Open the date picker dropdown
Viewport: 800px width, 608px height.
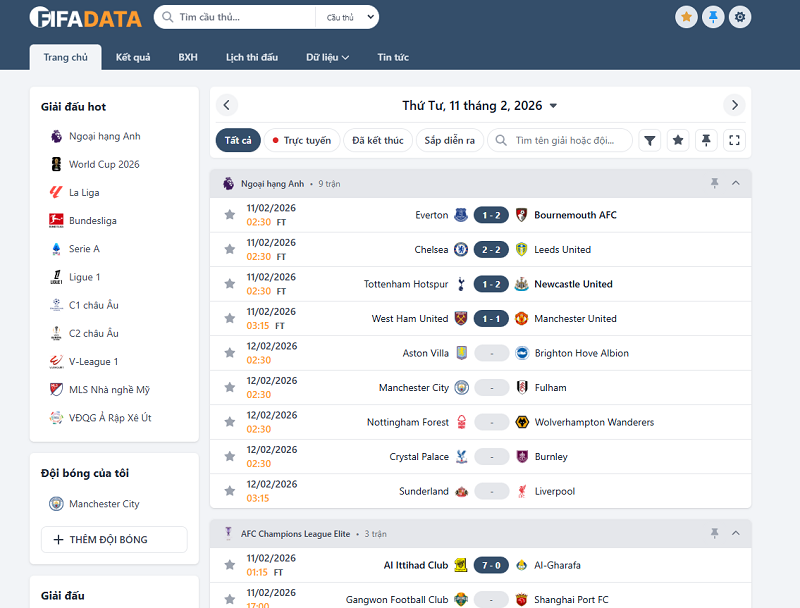pos(553,106)
